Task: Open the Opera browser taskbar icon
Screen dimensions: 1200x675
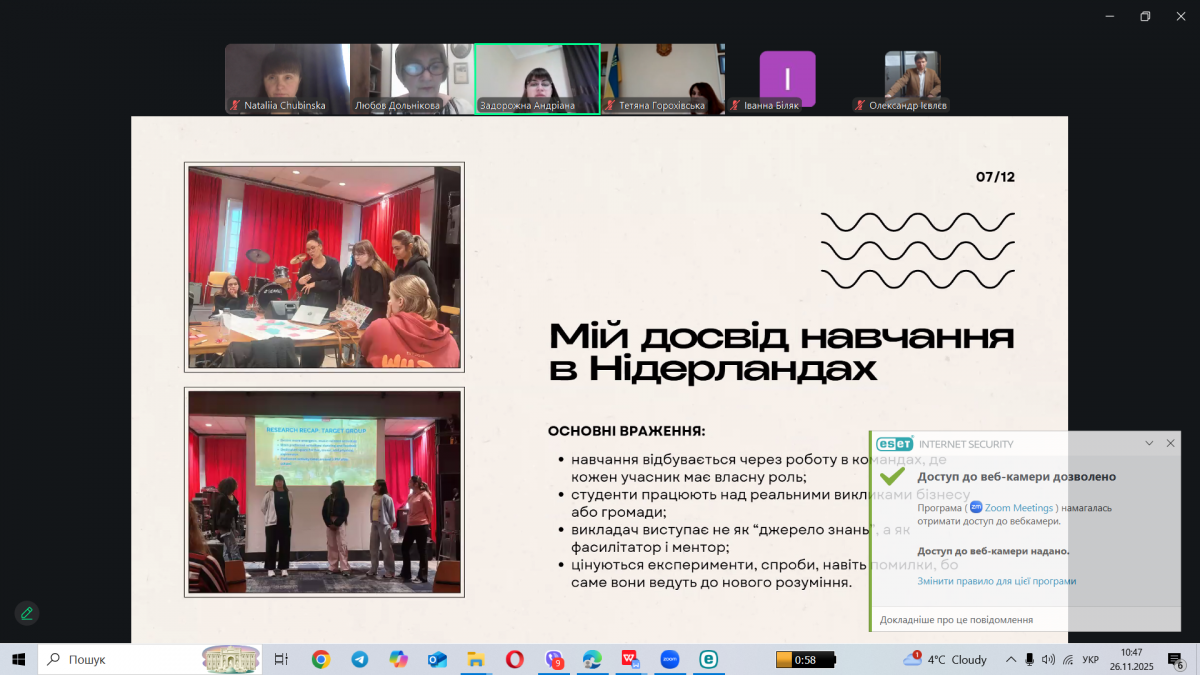Action: (x=514, y=659)
